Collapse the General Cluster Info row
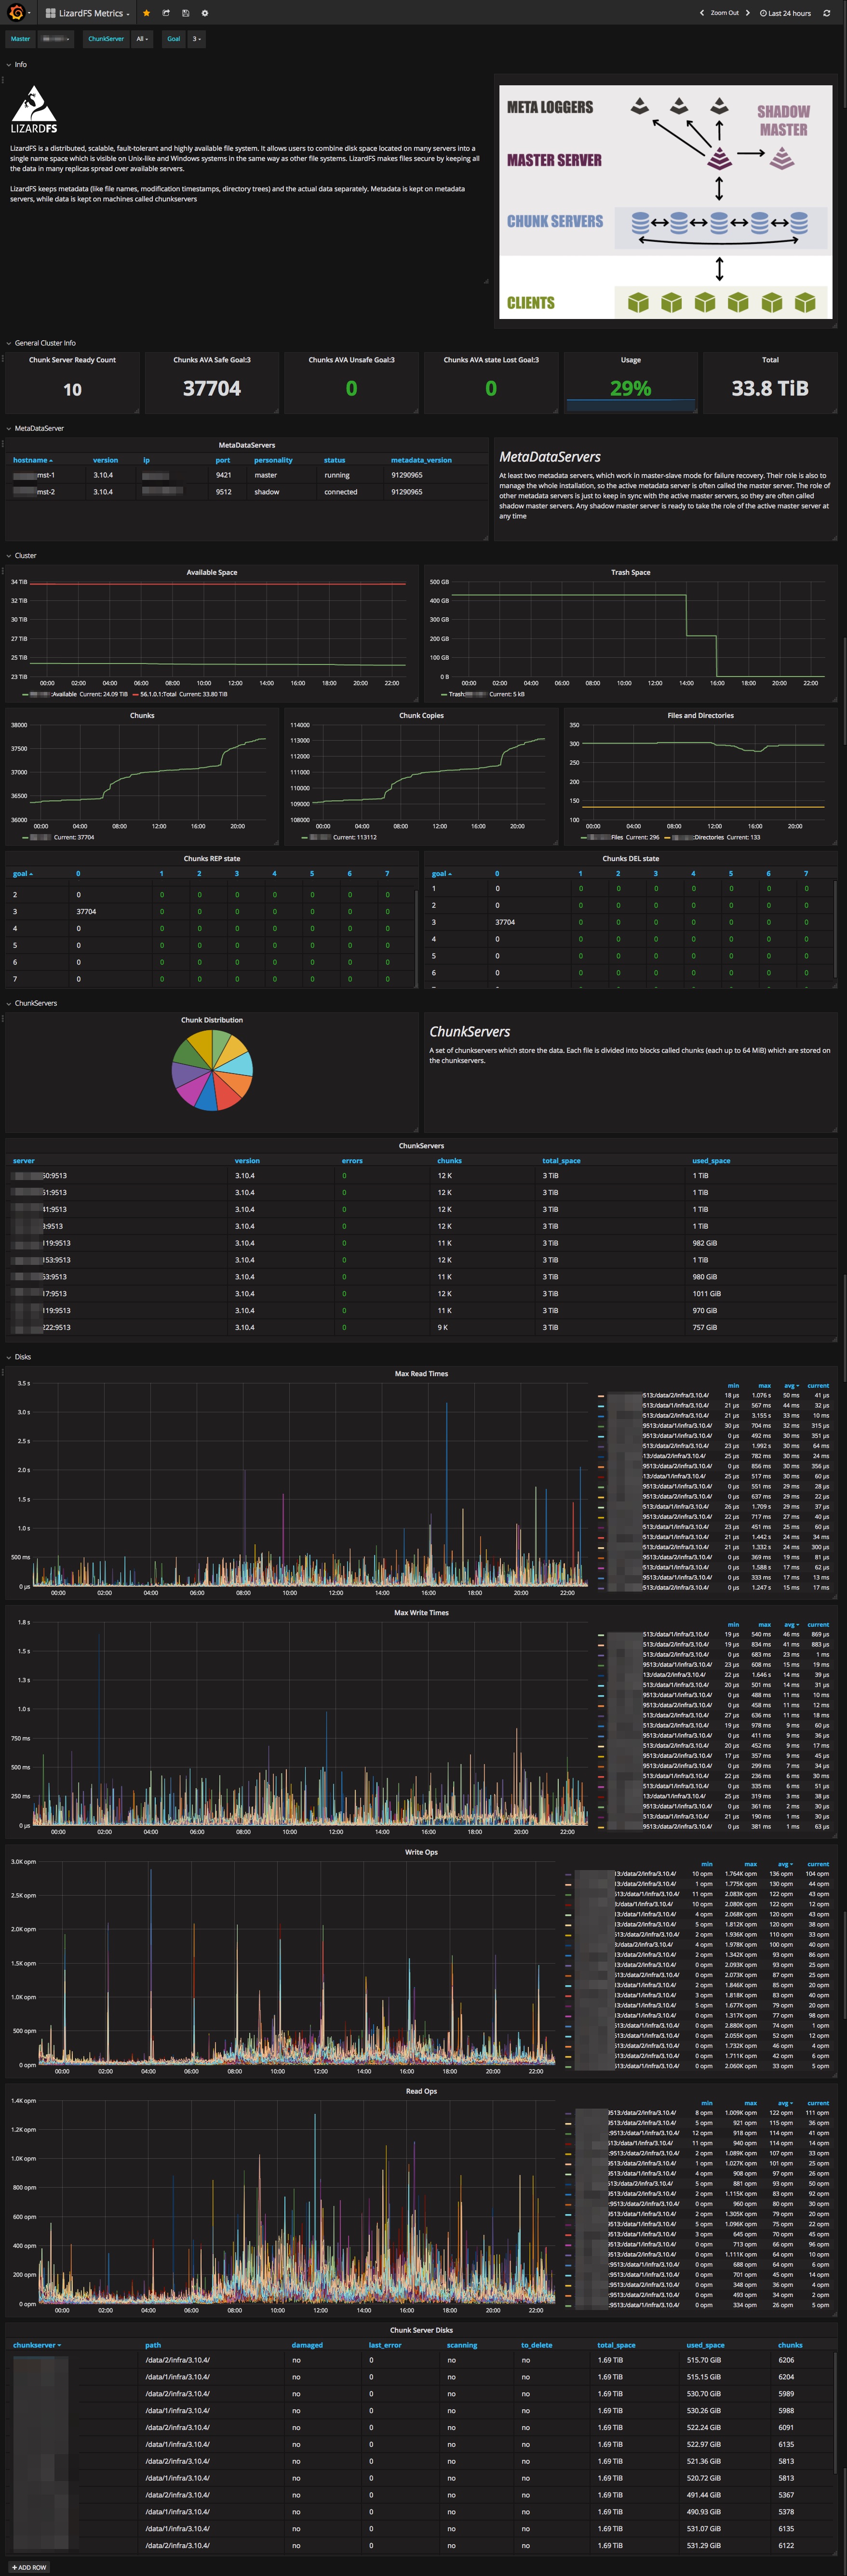847x2576 pixels. [x=41, y=343]
